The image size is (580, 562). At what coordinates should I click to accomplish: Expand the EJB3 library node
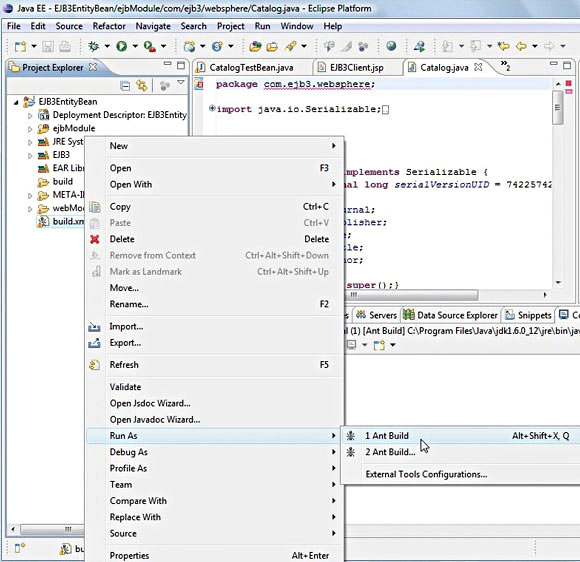click(30, 156)
